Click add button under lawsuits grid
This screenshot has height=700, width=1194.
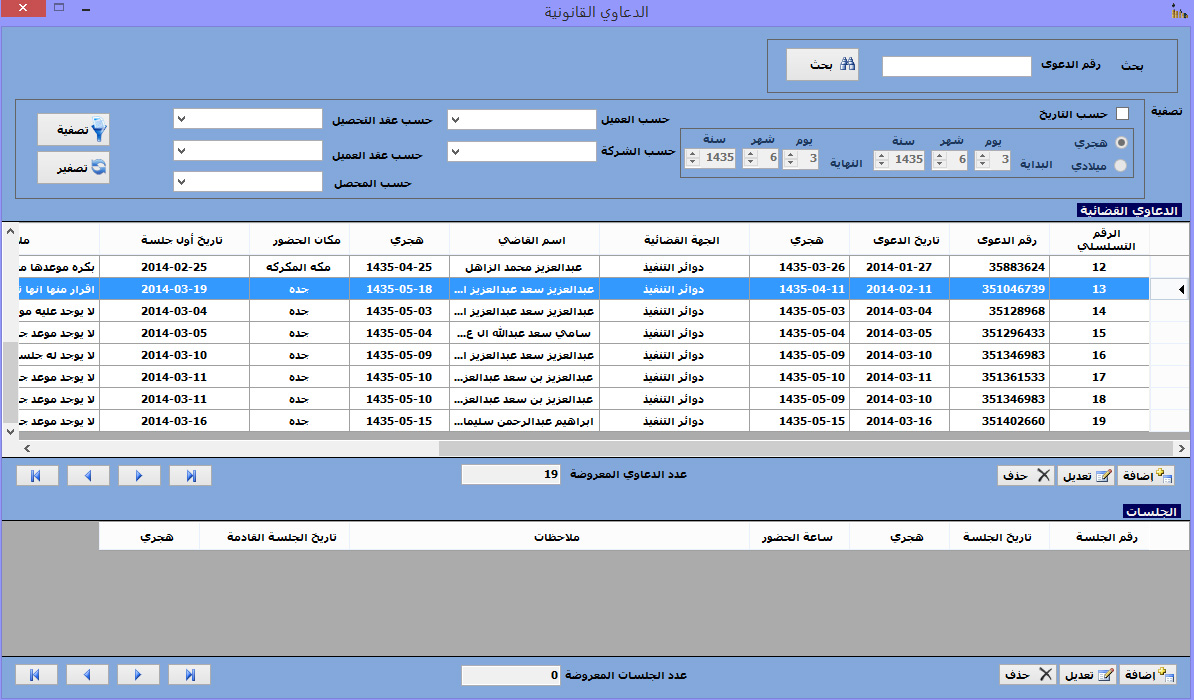[x=1147, y=476]
